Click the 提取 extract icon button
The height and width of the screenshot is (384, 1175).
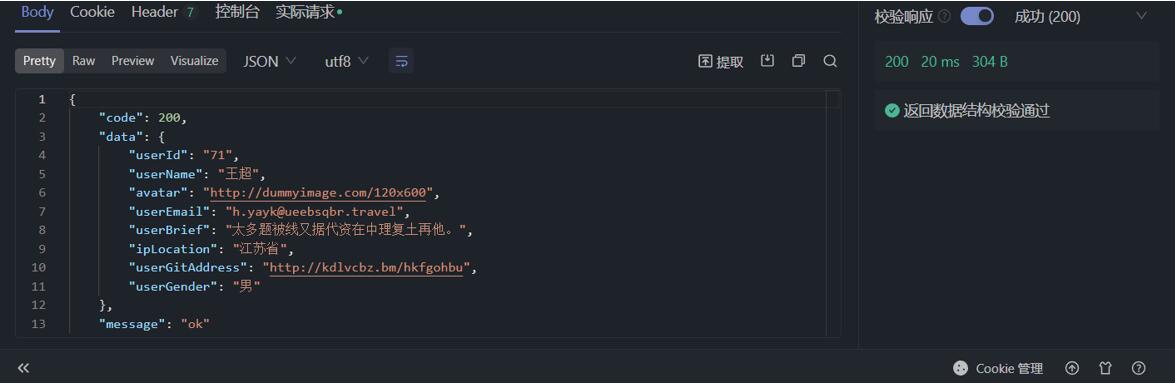pyautogui.click(x=721, y=62)
